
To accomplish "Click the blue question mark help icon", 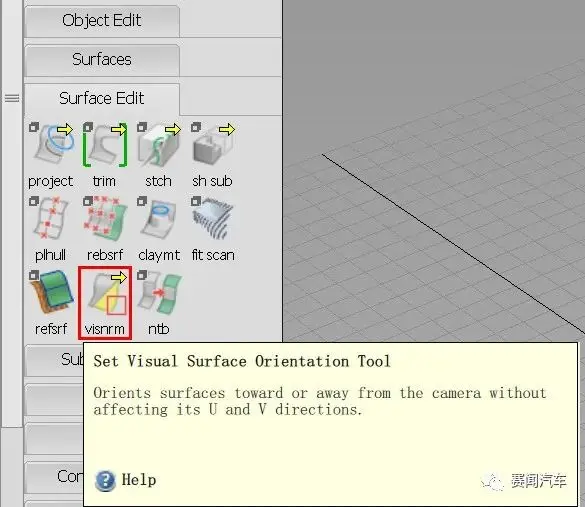I will [105, 481].
